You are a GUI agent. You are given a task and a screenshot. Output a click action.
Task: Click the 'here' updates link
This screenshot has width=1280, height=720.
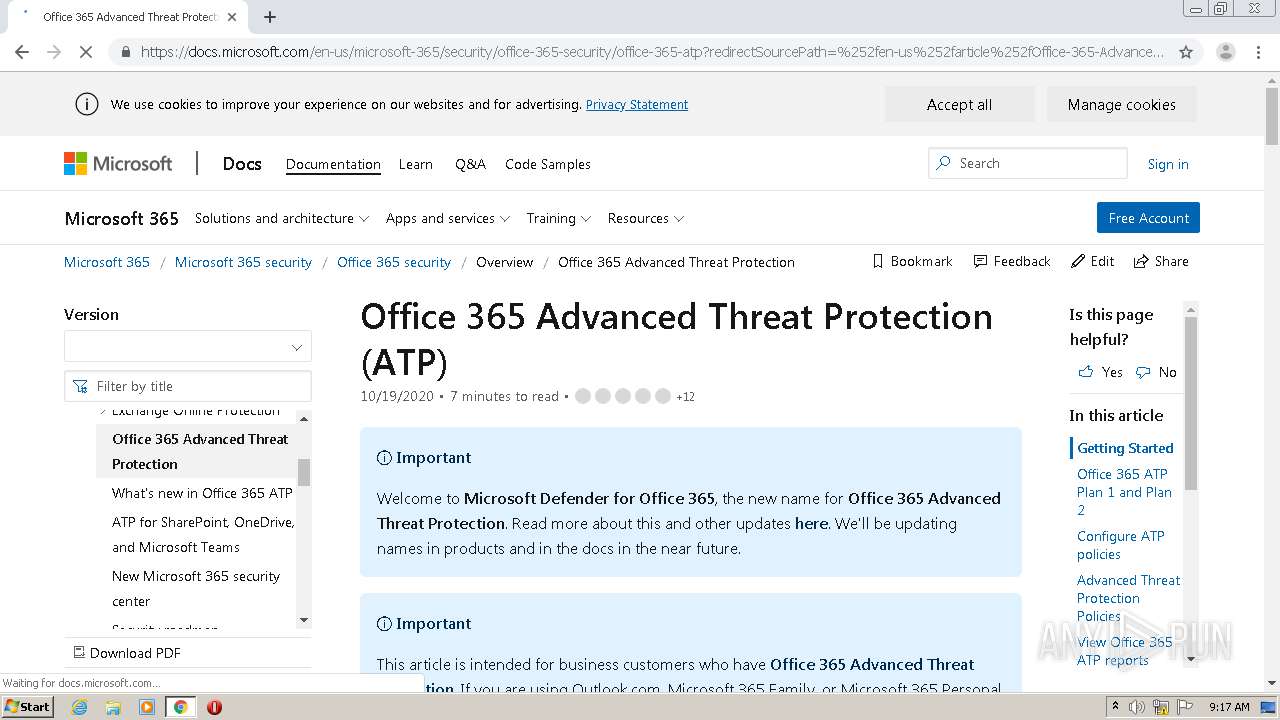(x=811, y=523)
